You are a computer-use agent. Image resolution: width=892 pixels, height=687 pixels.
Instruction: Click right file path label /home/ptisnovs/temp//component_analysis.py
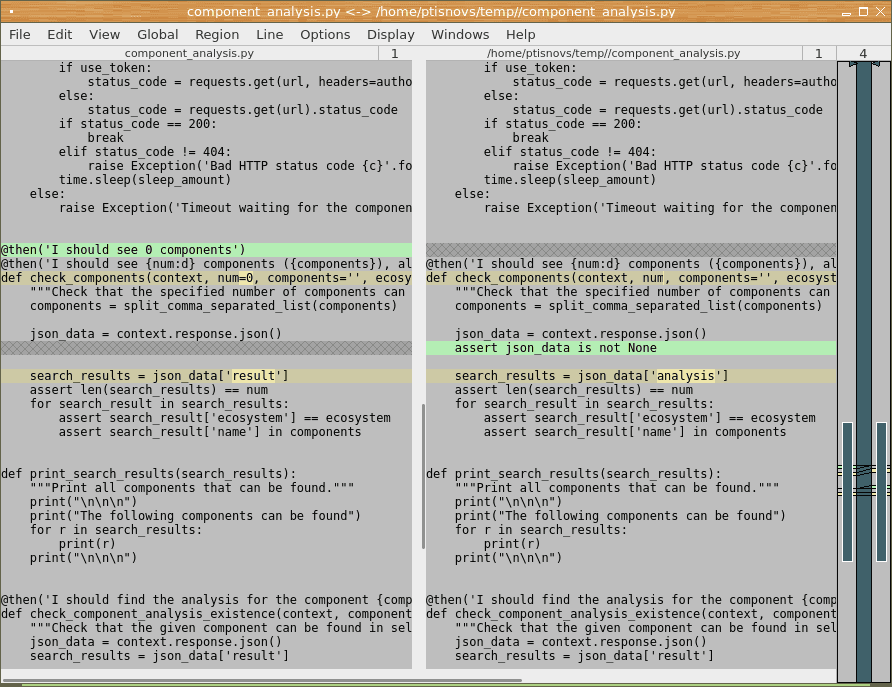coord(614,53)
